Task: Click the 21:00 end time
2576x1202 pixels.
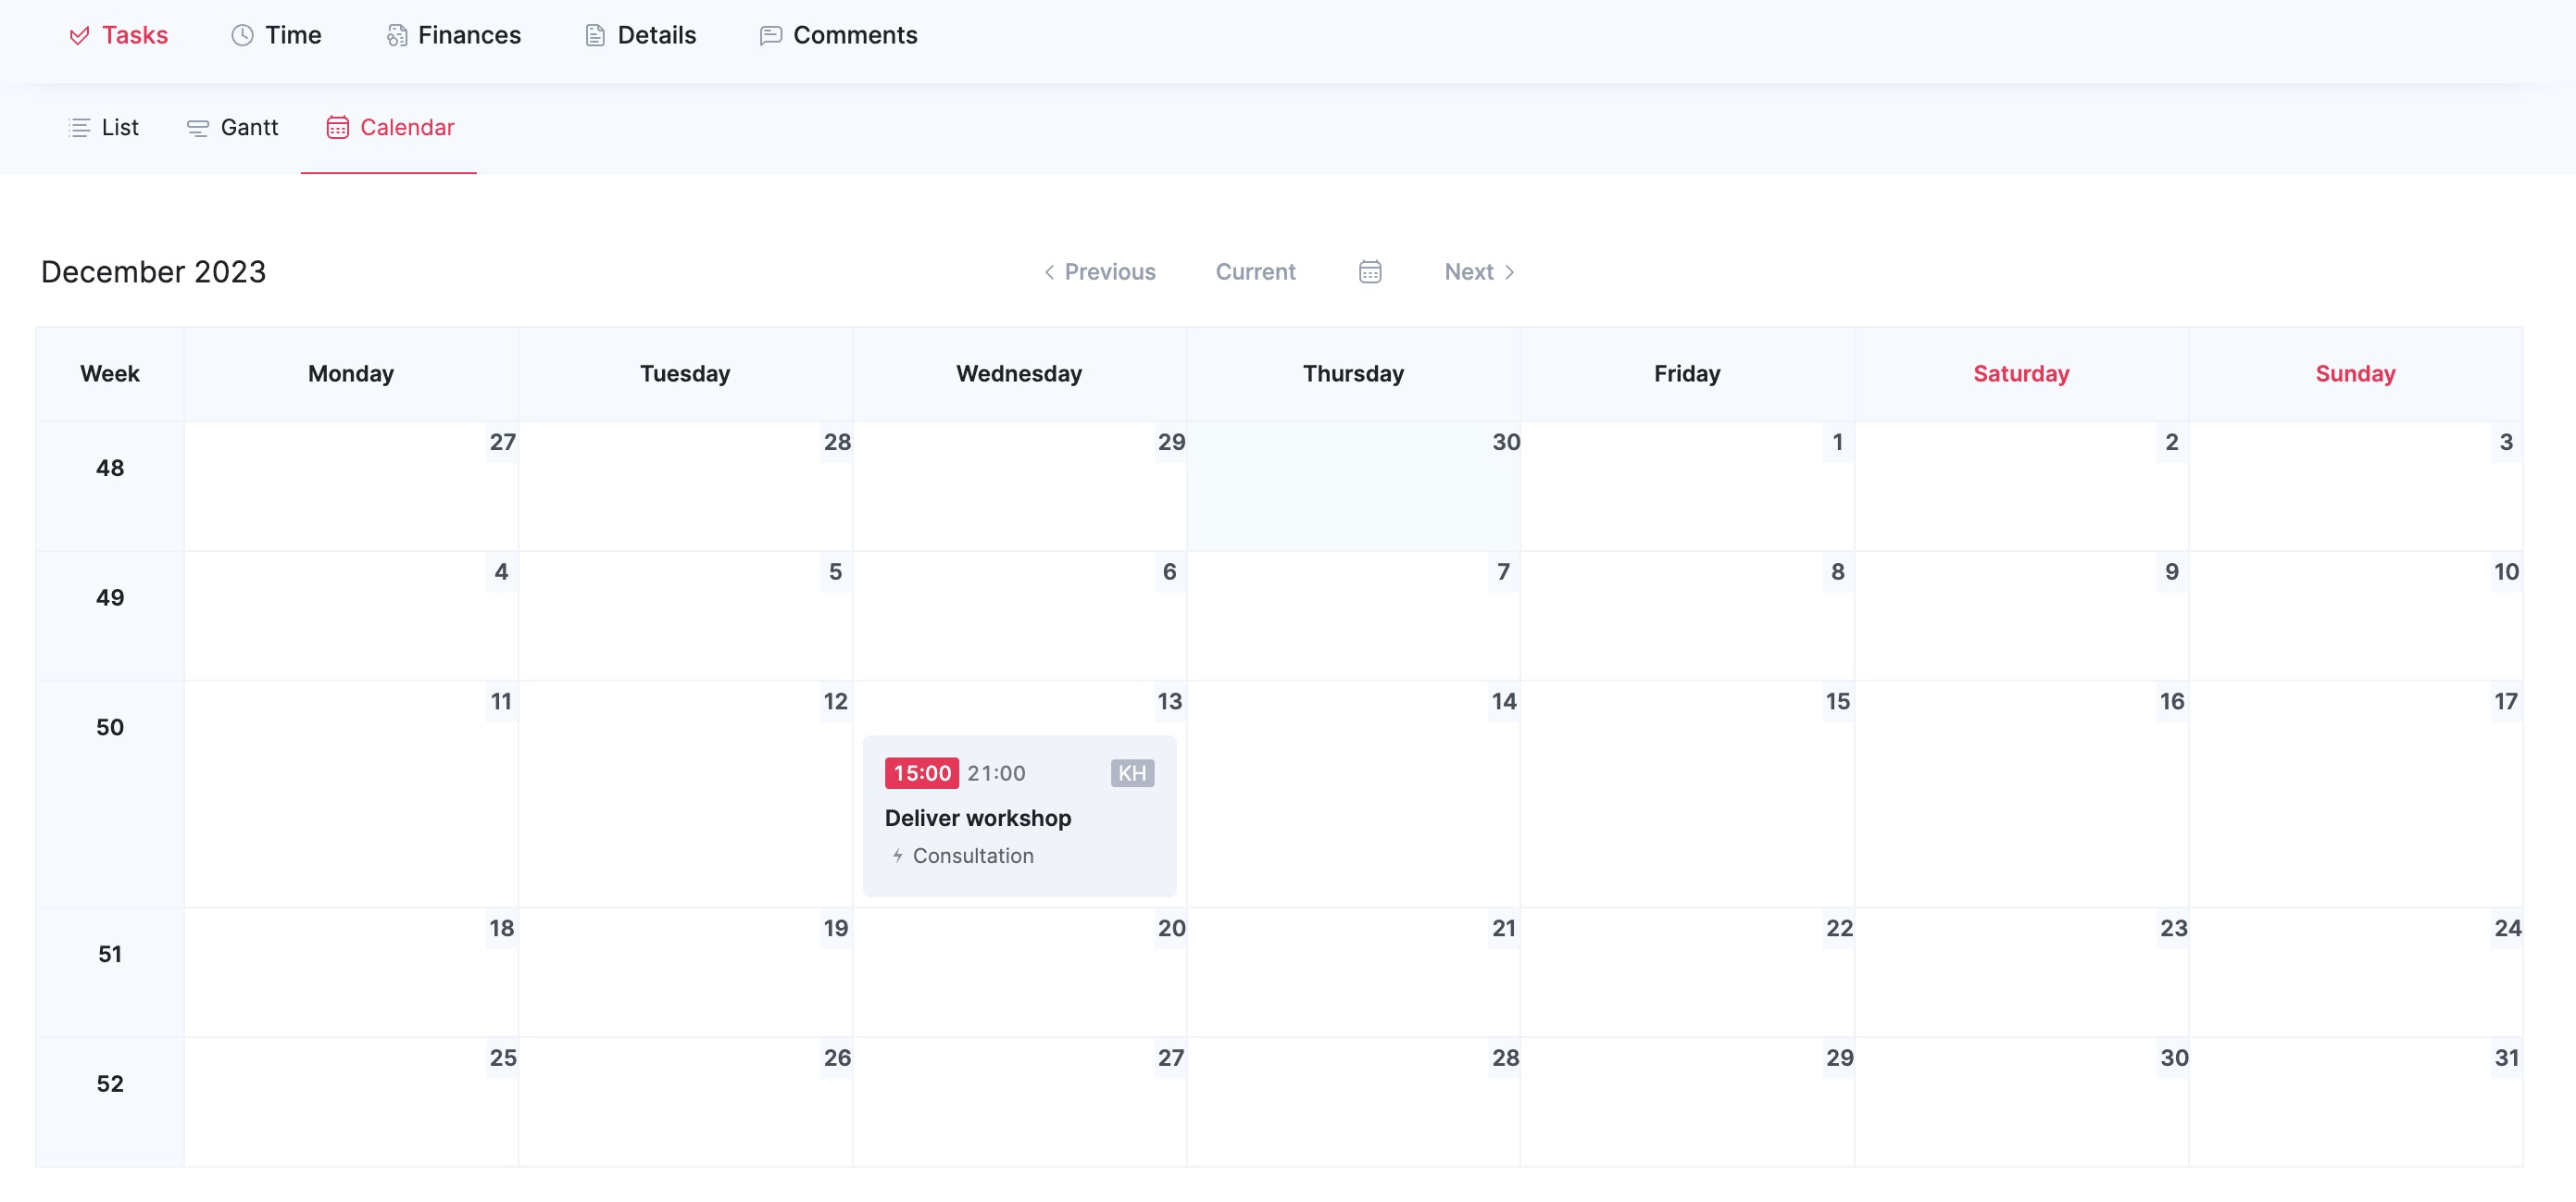Action: tap(996, 773)
